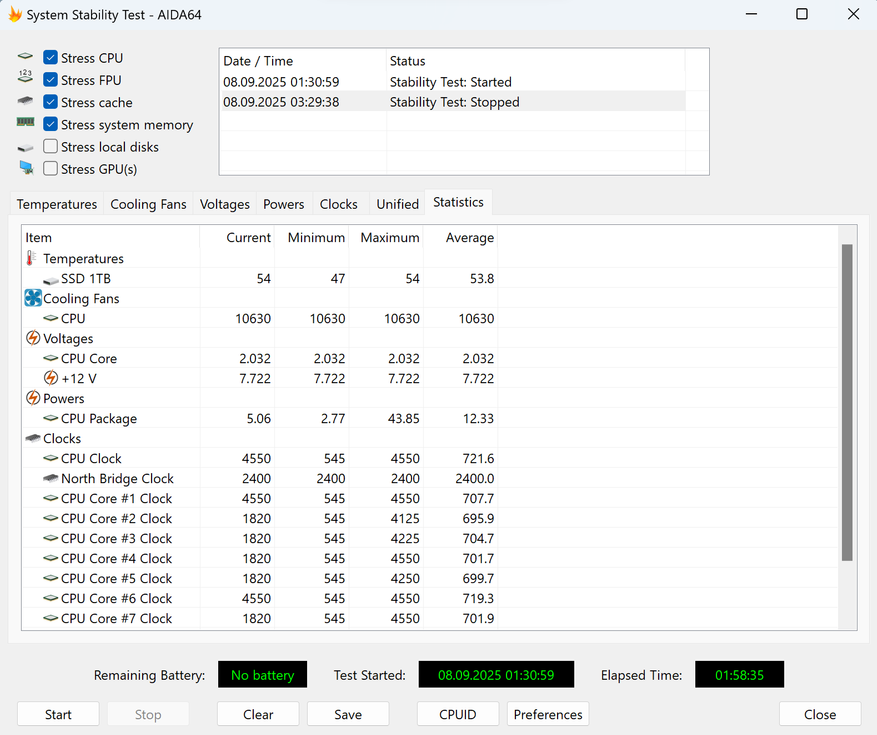Click the drive icon next to SSD 1TB

point(51,279)
